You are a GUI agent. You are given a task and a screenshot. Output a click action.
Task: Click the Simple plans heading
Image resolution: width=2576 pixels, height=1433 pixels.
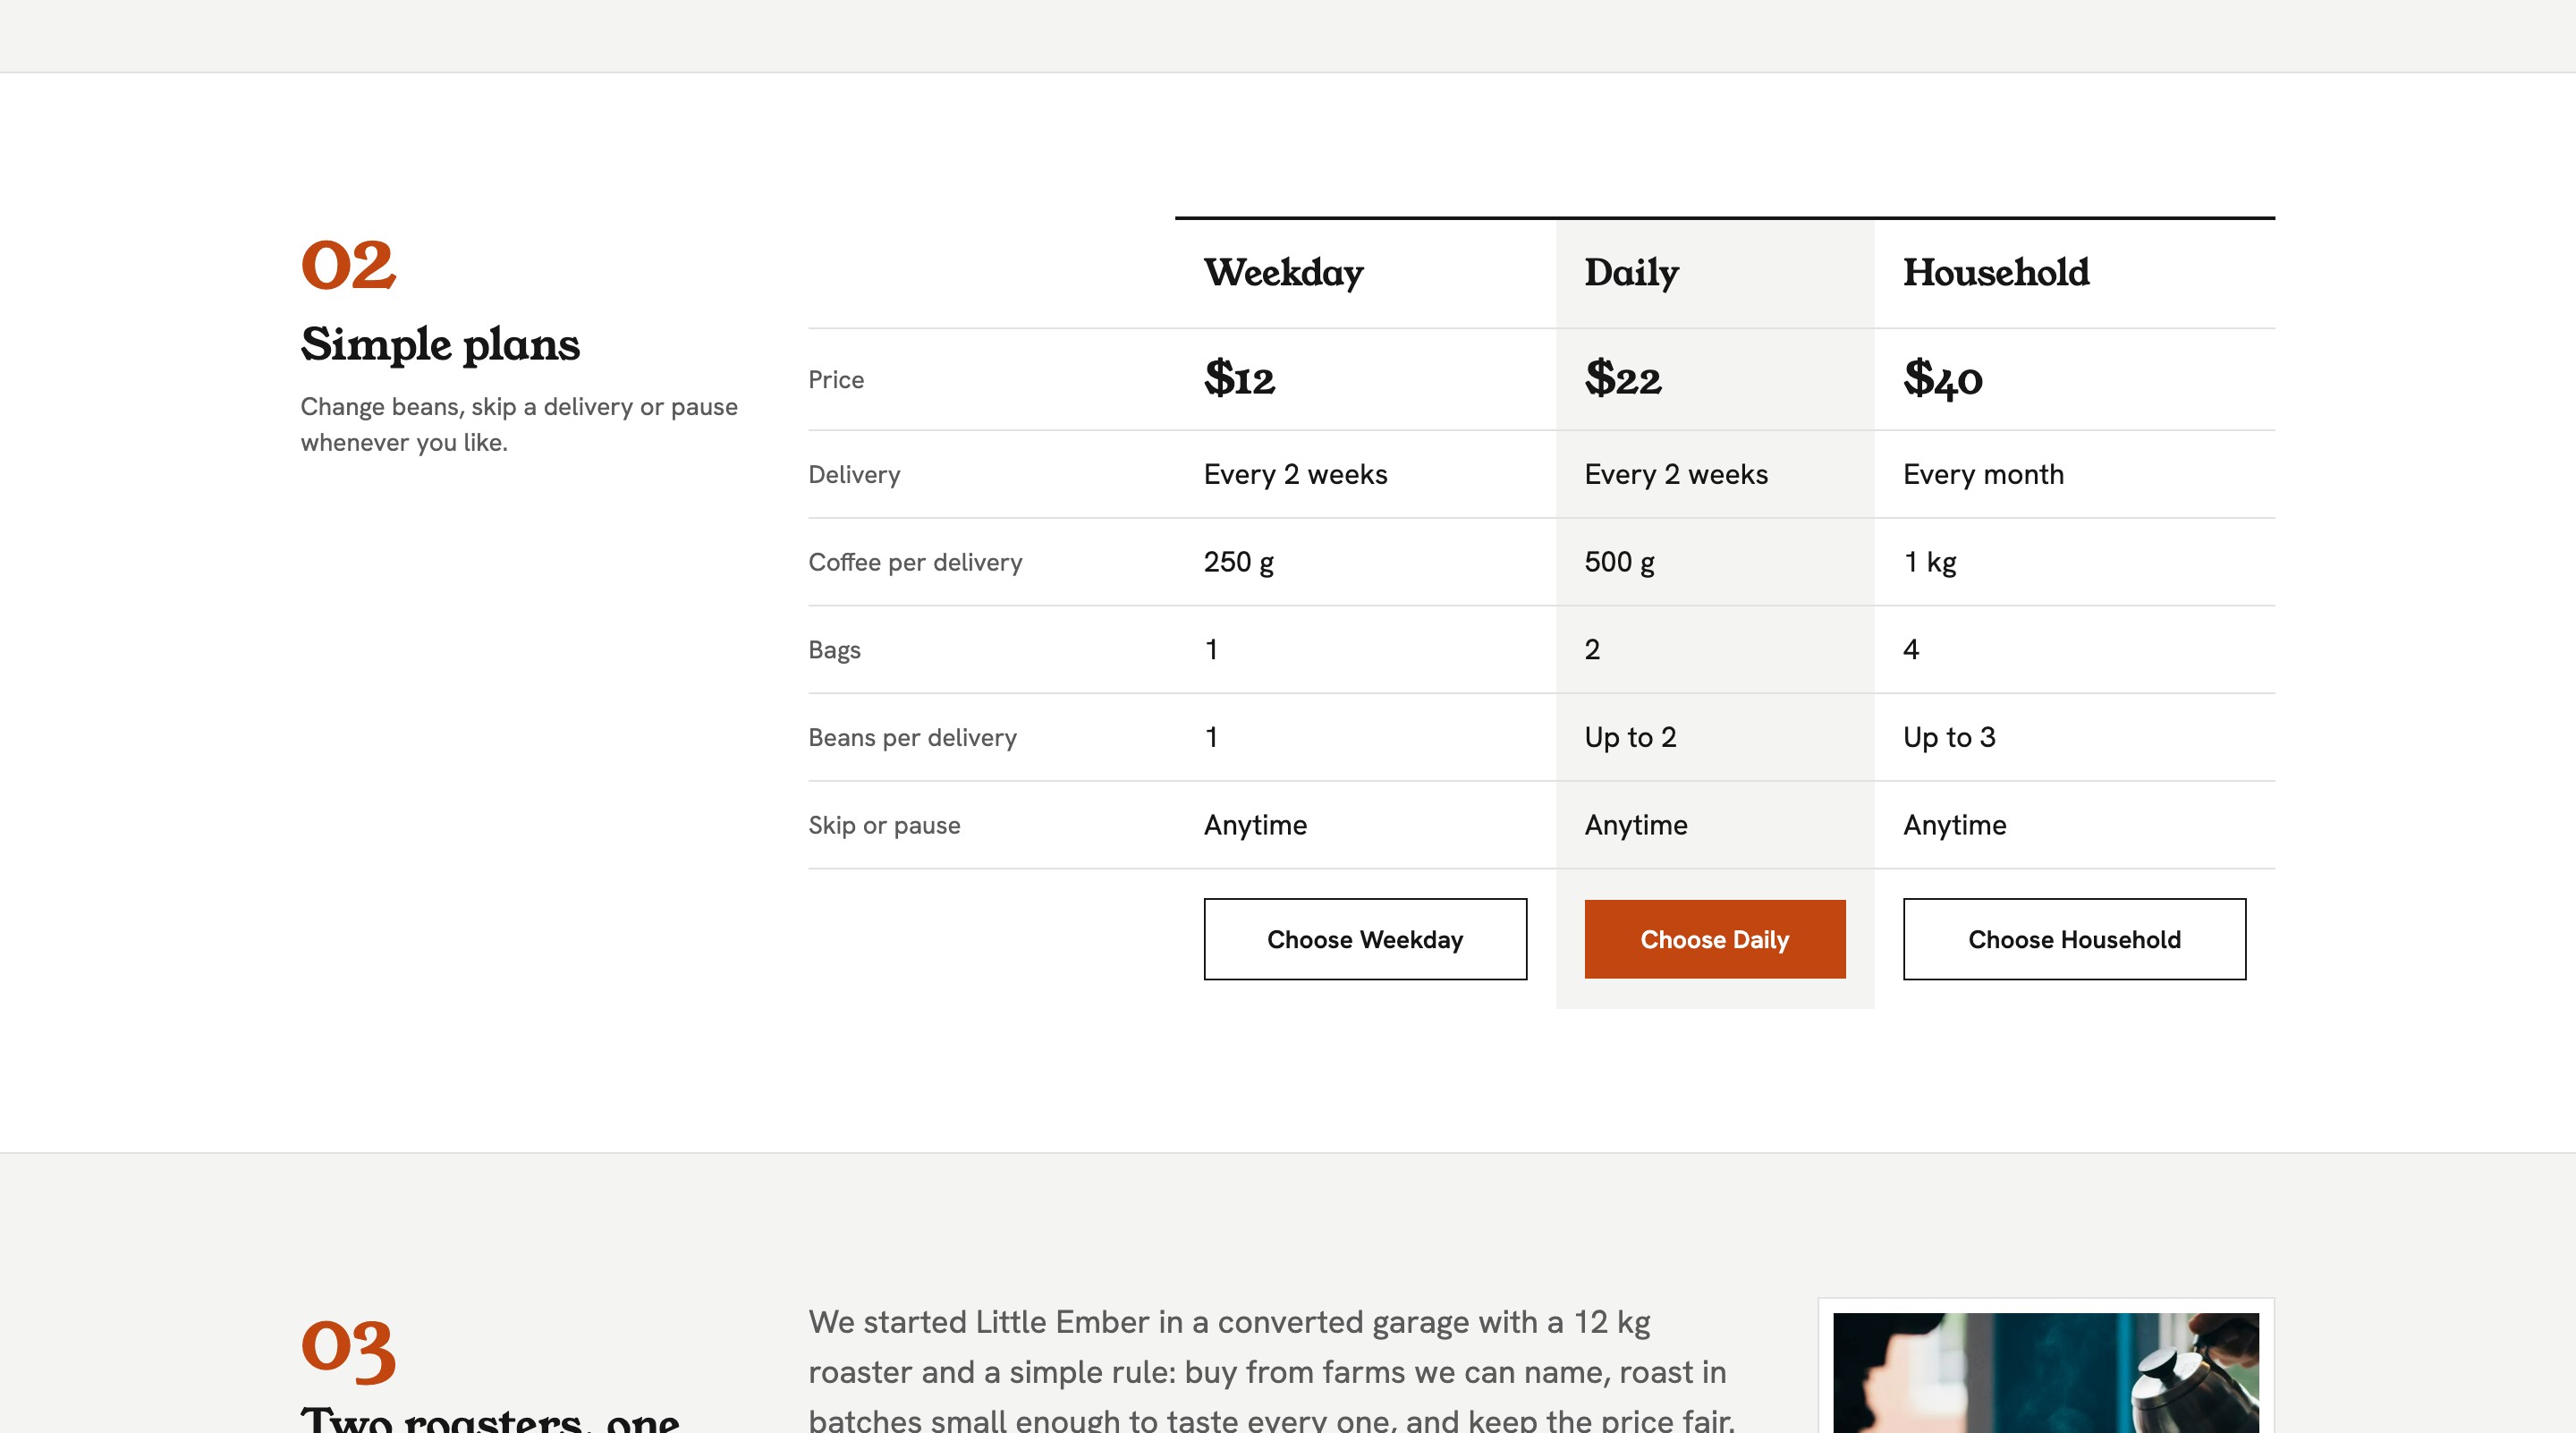pyautogui.click(x=440, y=345)
